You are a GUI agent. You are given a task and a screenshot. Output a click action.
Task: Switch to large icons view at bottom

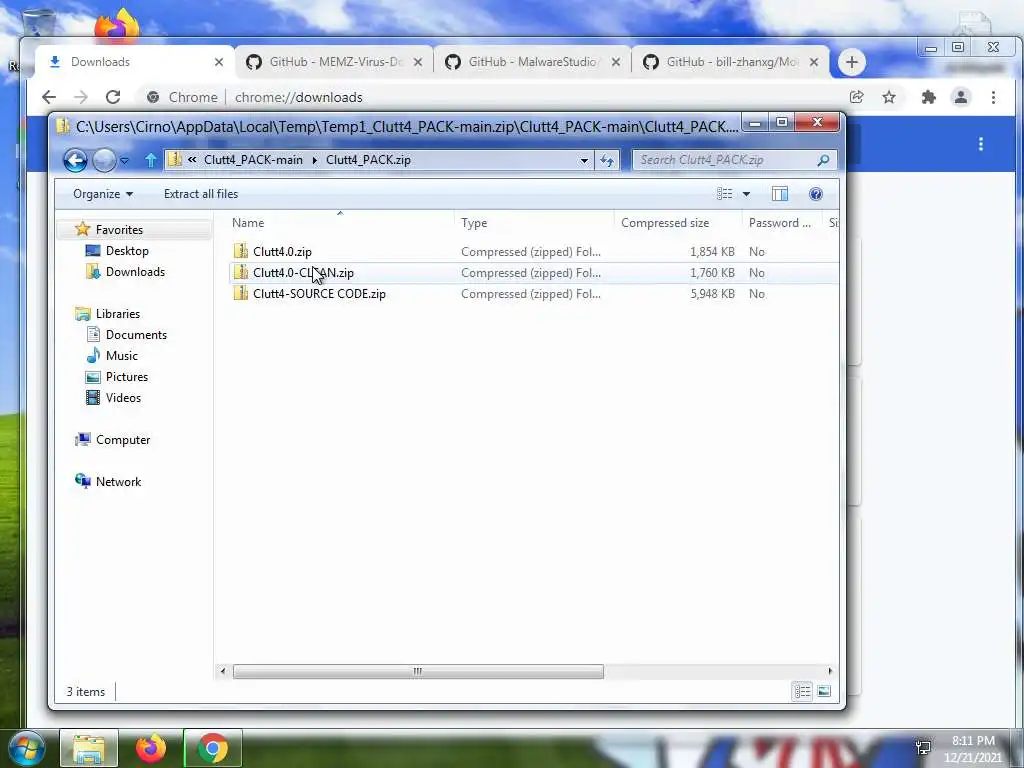[824, 691]
